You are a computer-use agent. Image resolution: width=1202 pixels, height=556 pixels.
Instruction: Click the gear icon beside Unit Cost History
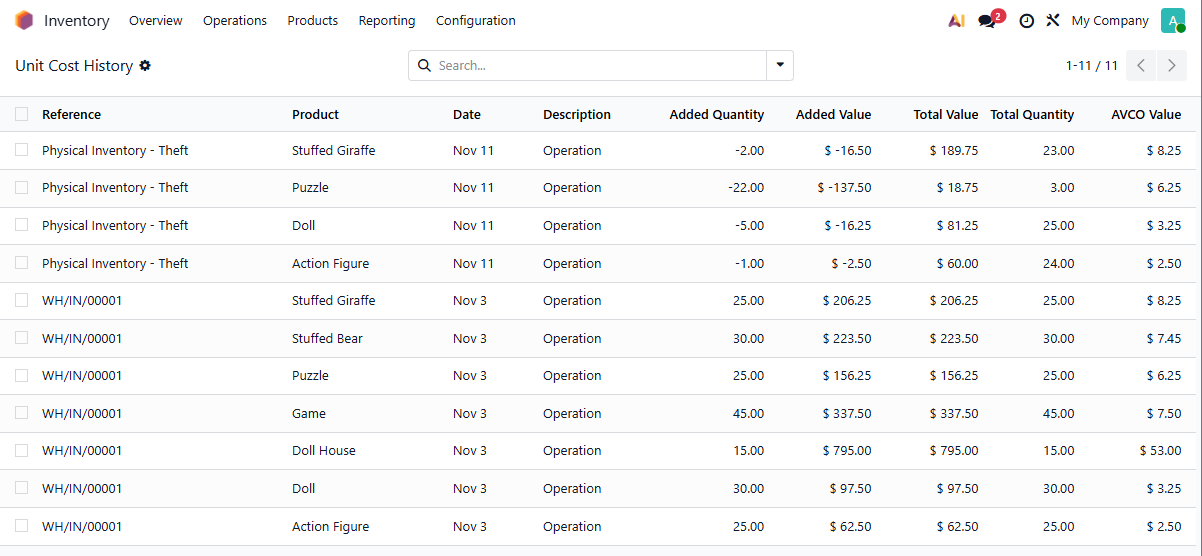point(145,66)
